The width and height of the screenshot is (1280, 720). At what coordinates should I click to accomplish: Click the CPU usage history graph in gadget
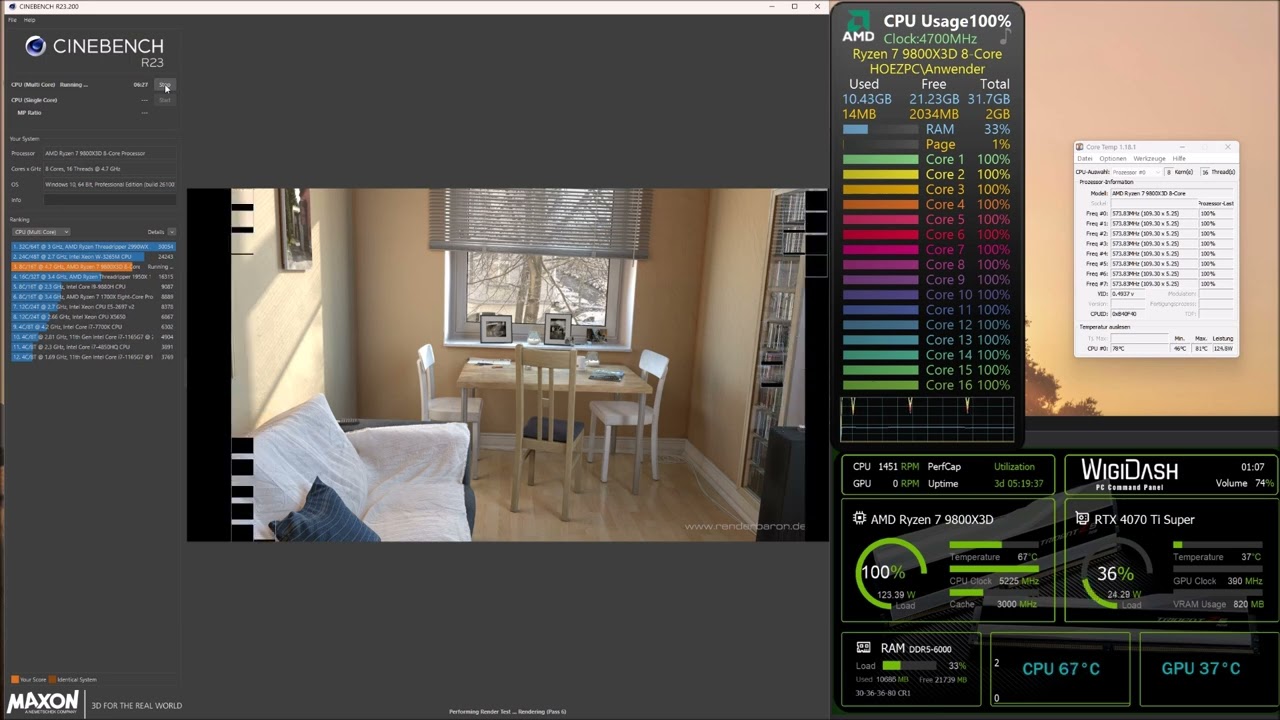coord(927,418)
